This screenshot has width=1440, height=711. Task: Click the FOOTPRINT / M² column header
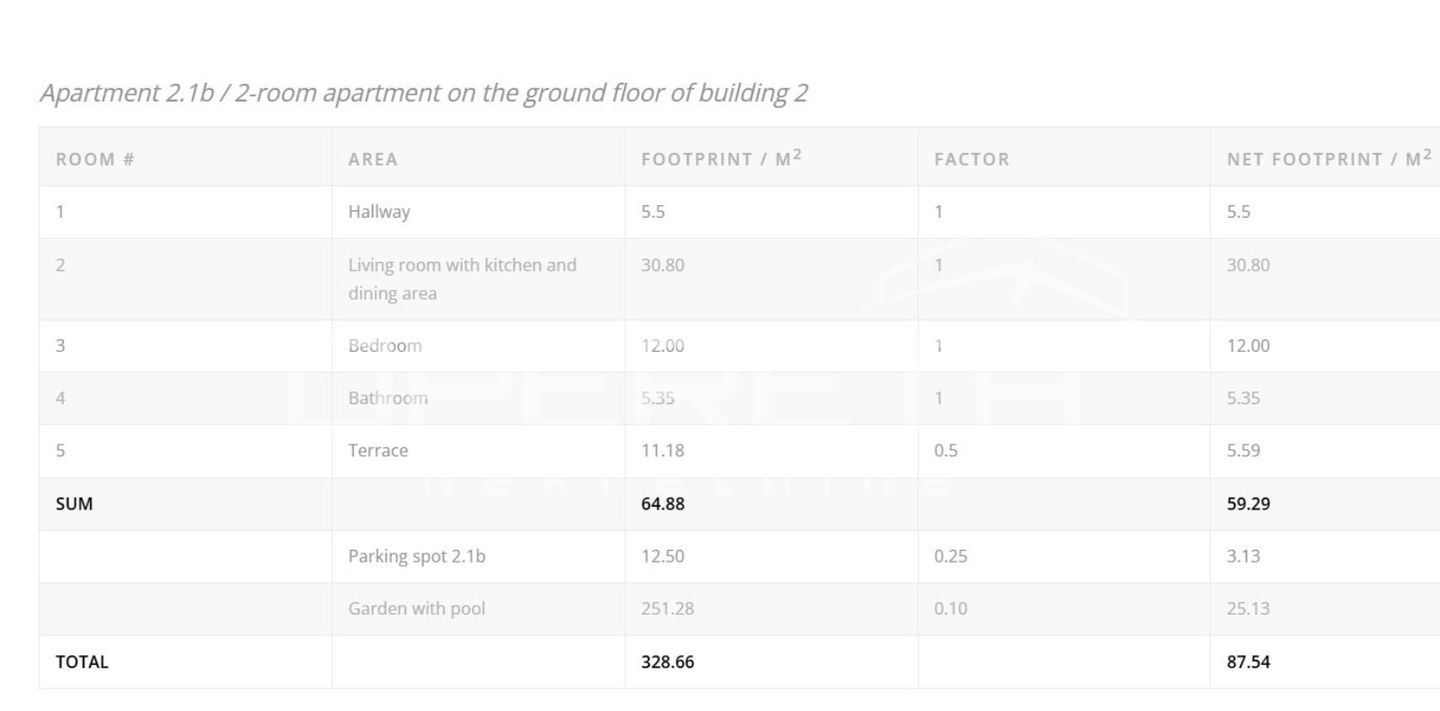click(x=721, y=158)
